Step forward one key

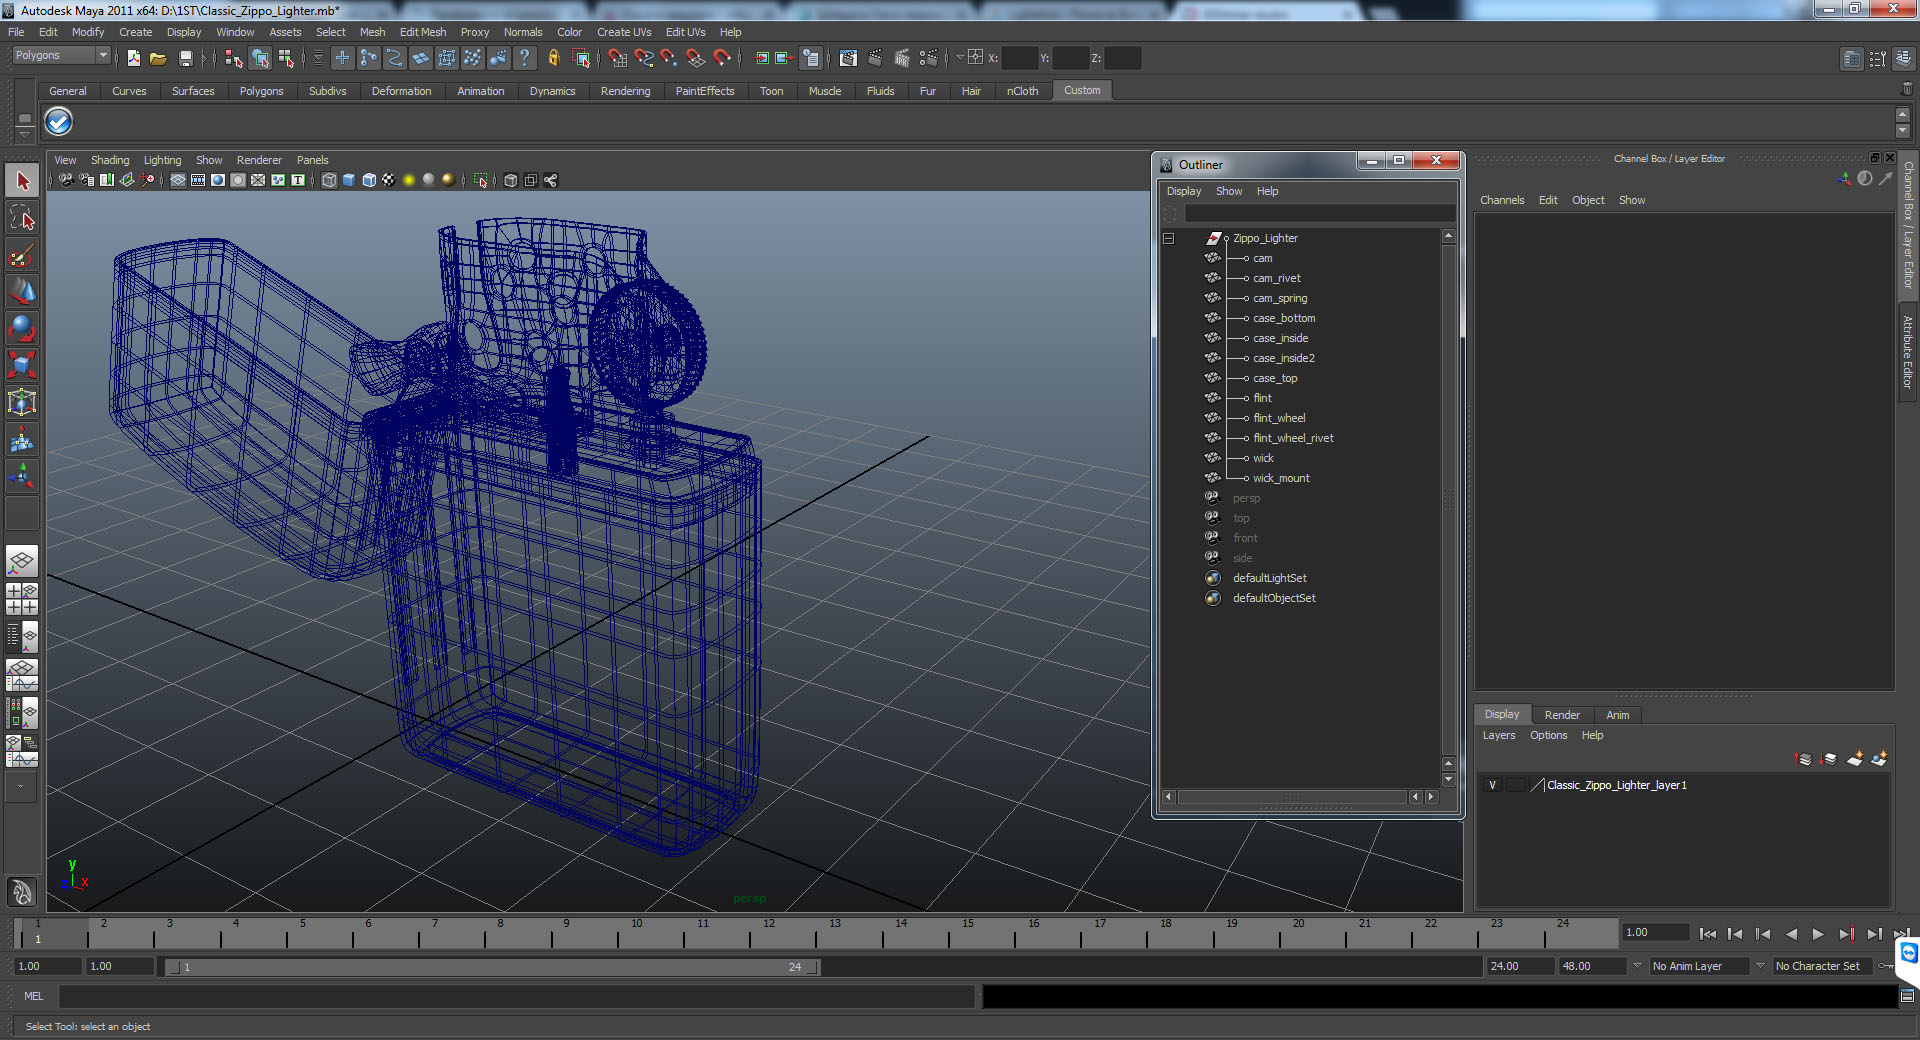1846,934
